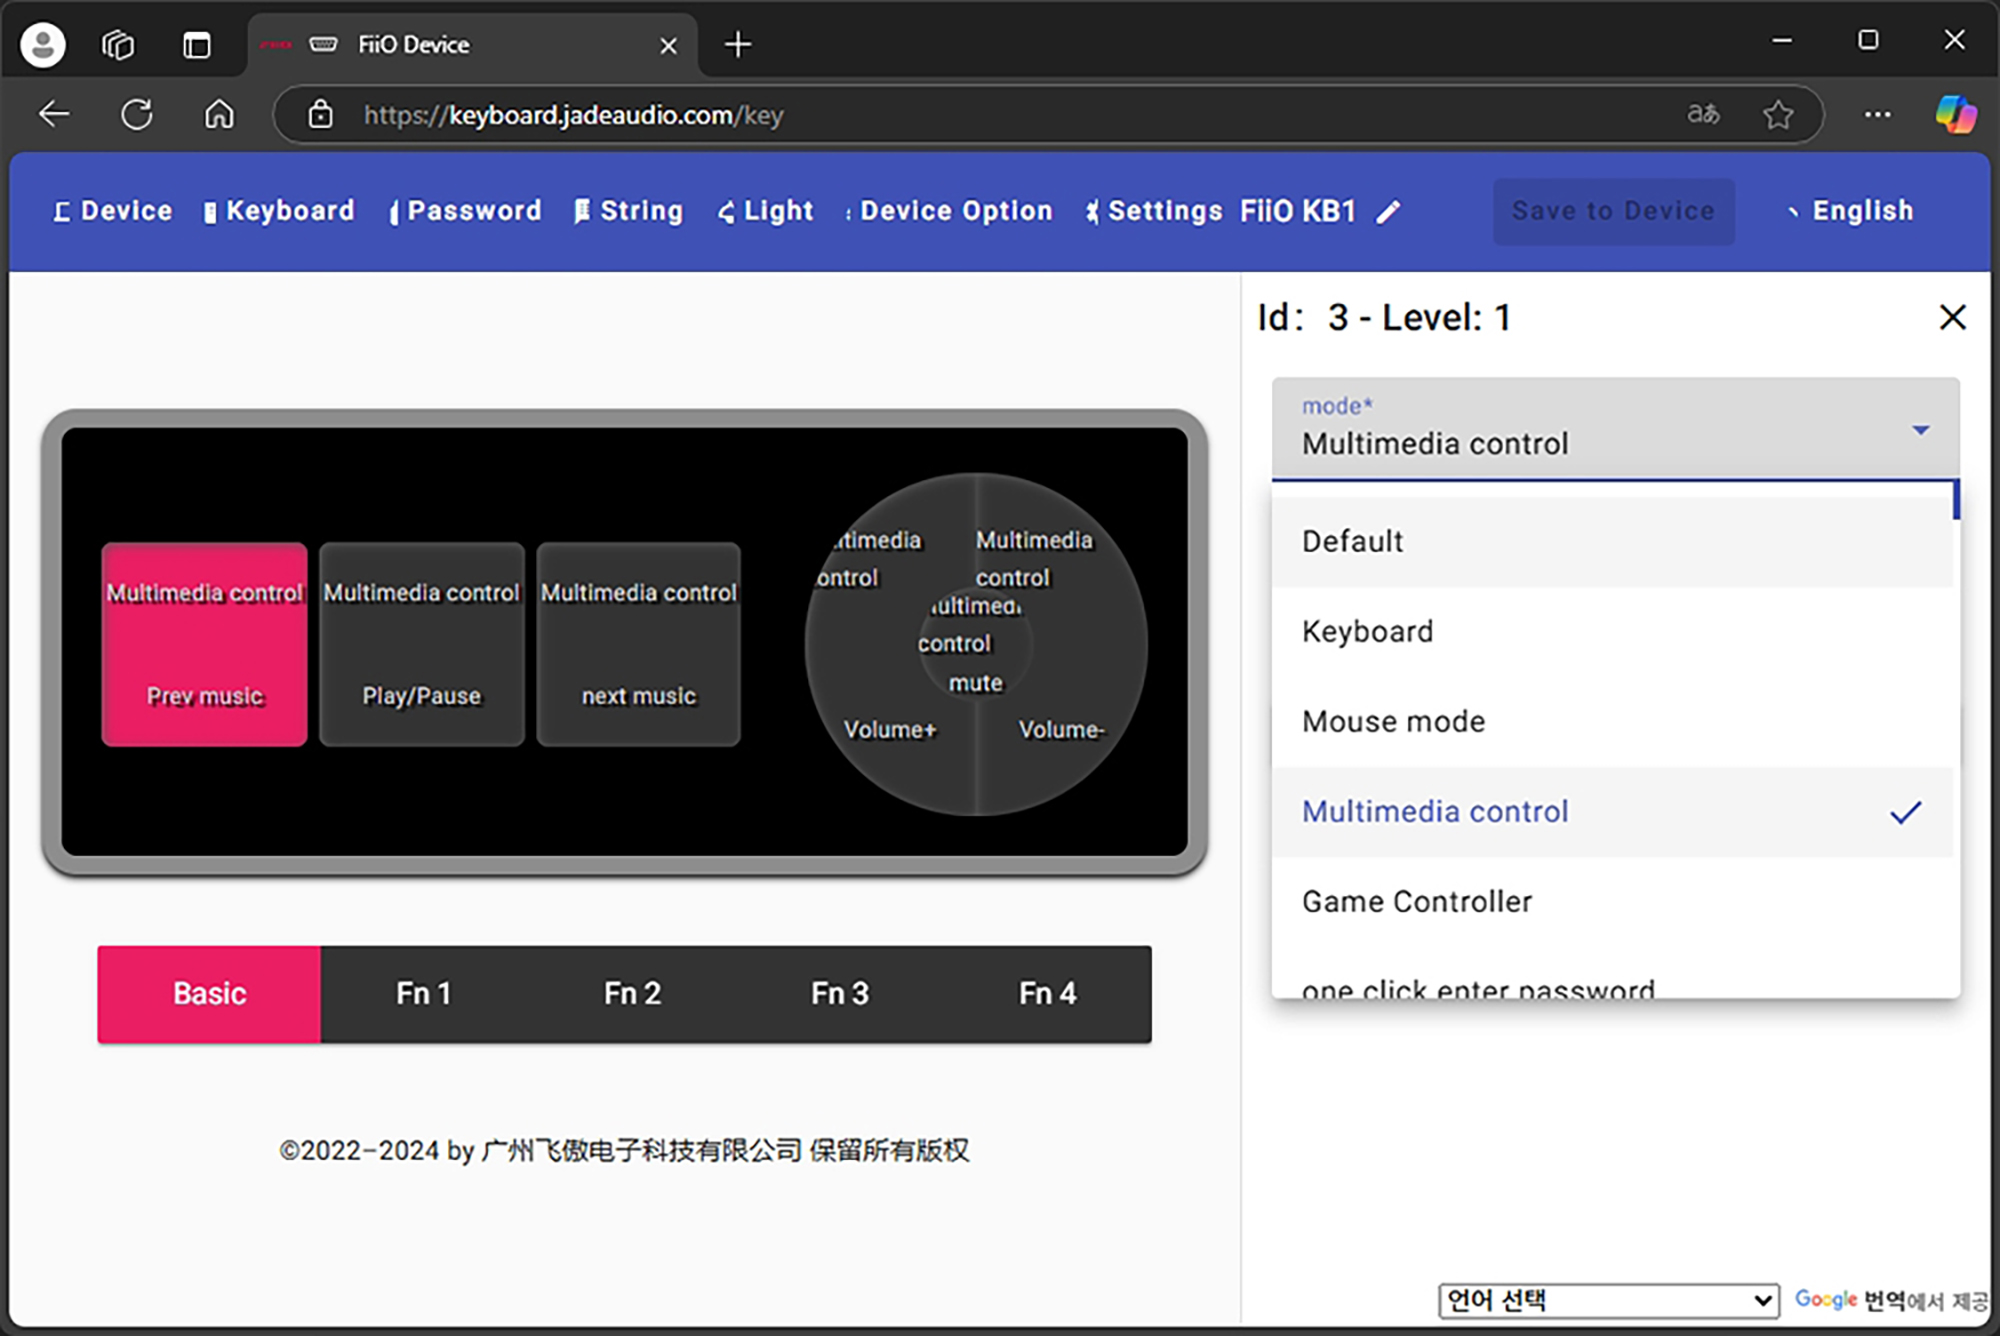Switch to the Fn 2 layer tab

point(632,994)
